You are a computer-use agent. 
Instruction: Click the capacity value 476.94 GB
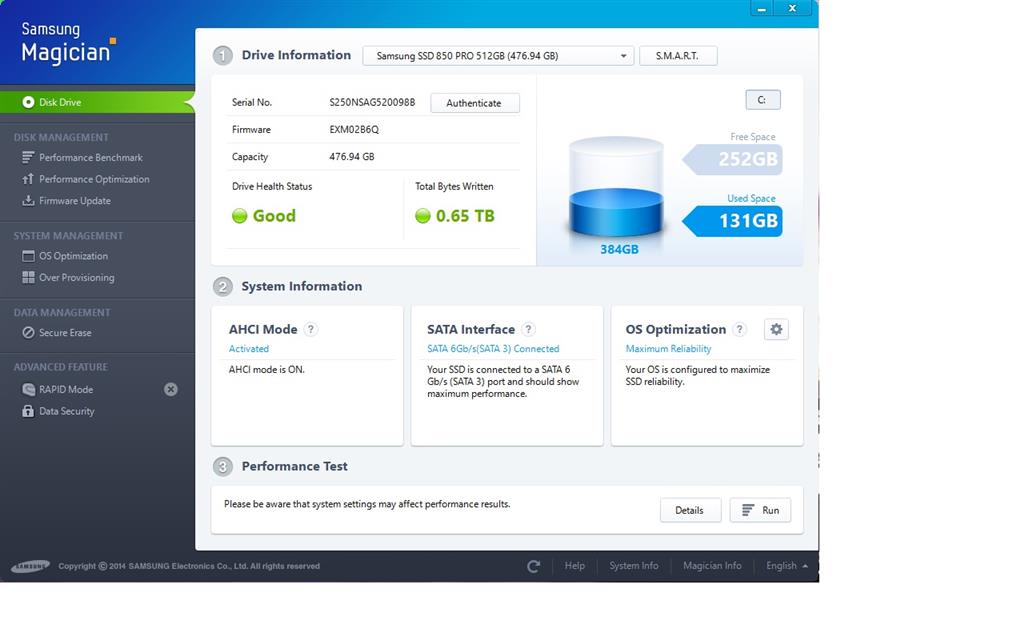pyautogui.click(x=352, y=157)
